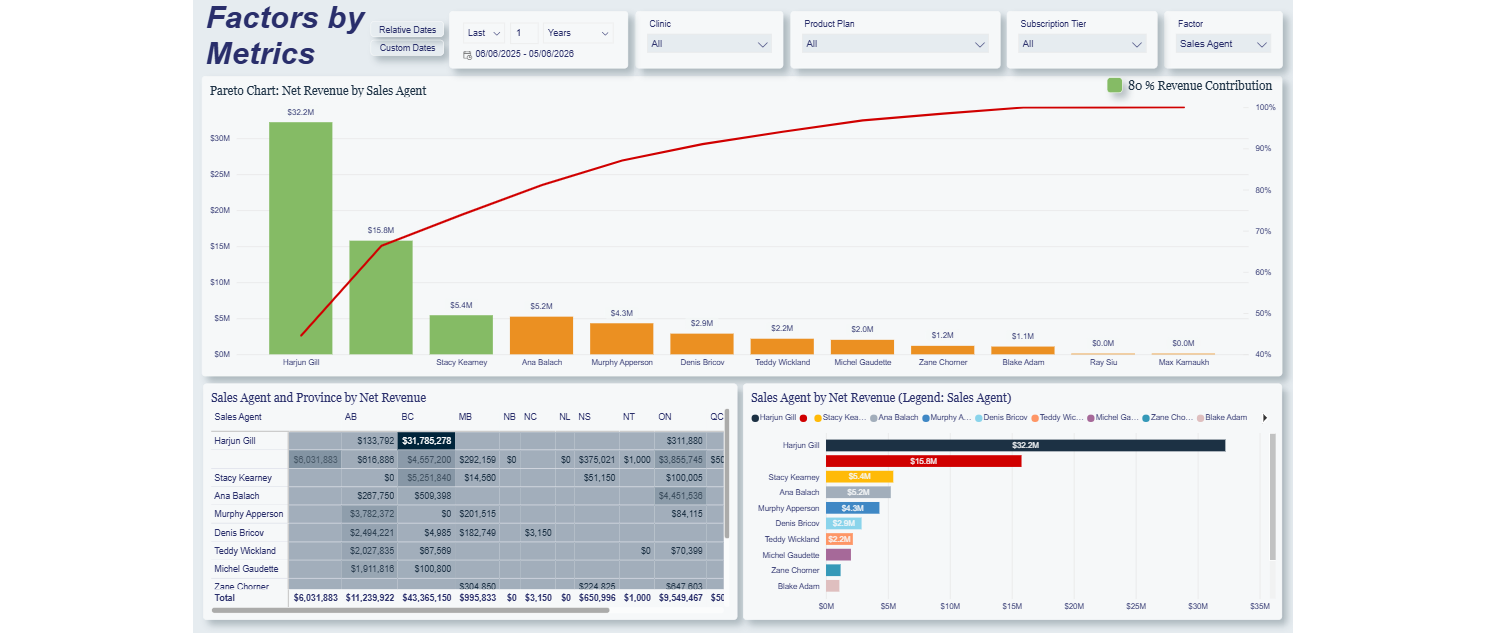
Task: Select the Blake Adam legend entry
Action: coord(1222,417)
